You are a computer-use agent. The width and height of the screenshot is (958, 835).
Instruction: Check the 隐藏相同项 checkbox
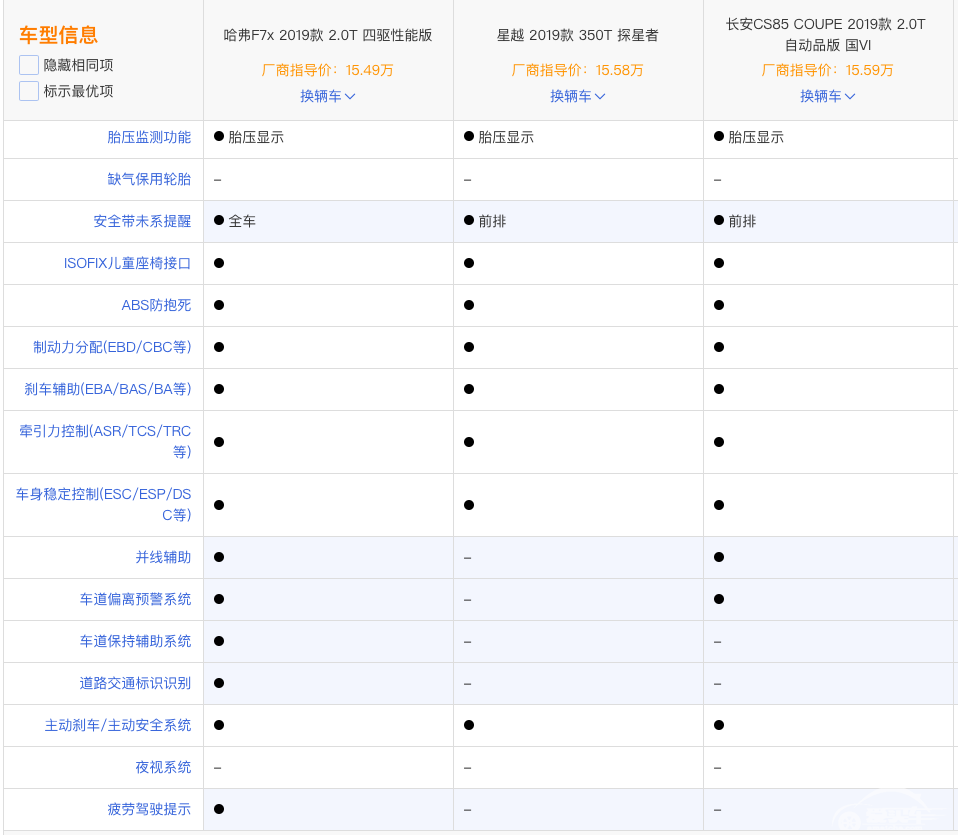[29, 65]
